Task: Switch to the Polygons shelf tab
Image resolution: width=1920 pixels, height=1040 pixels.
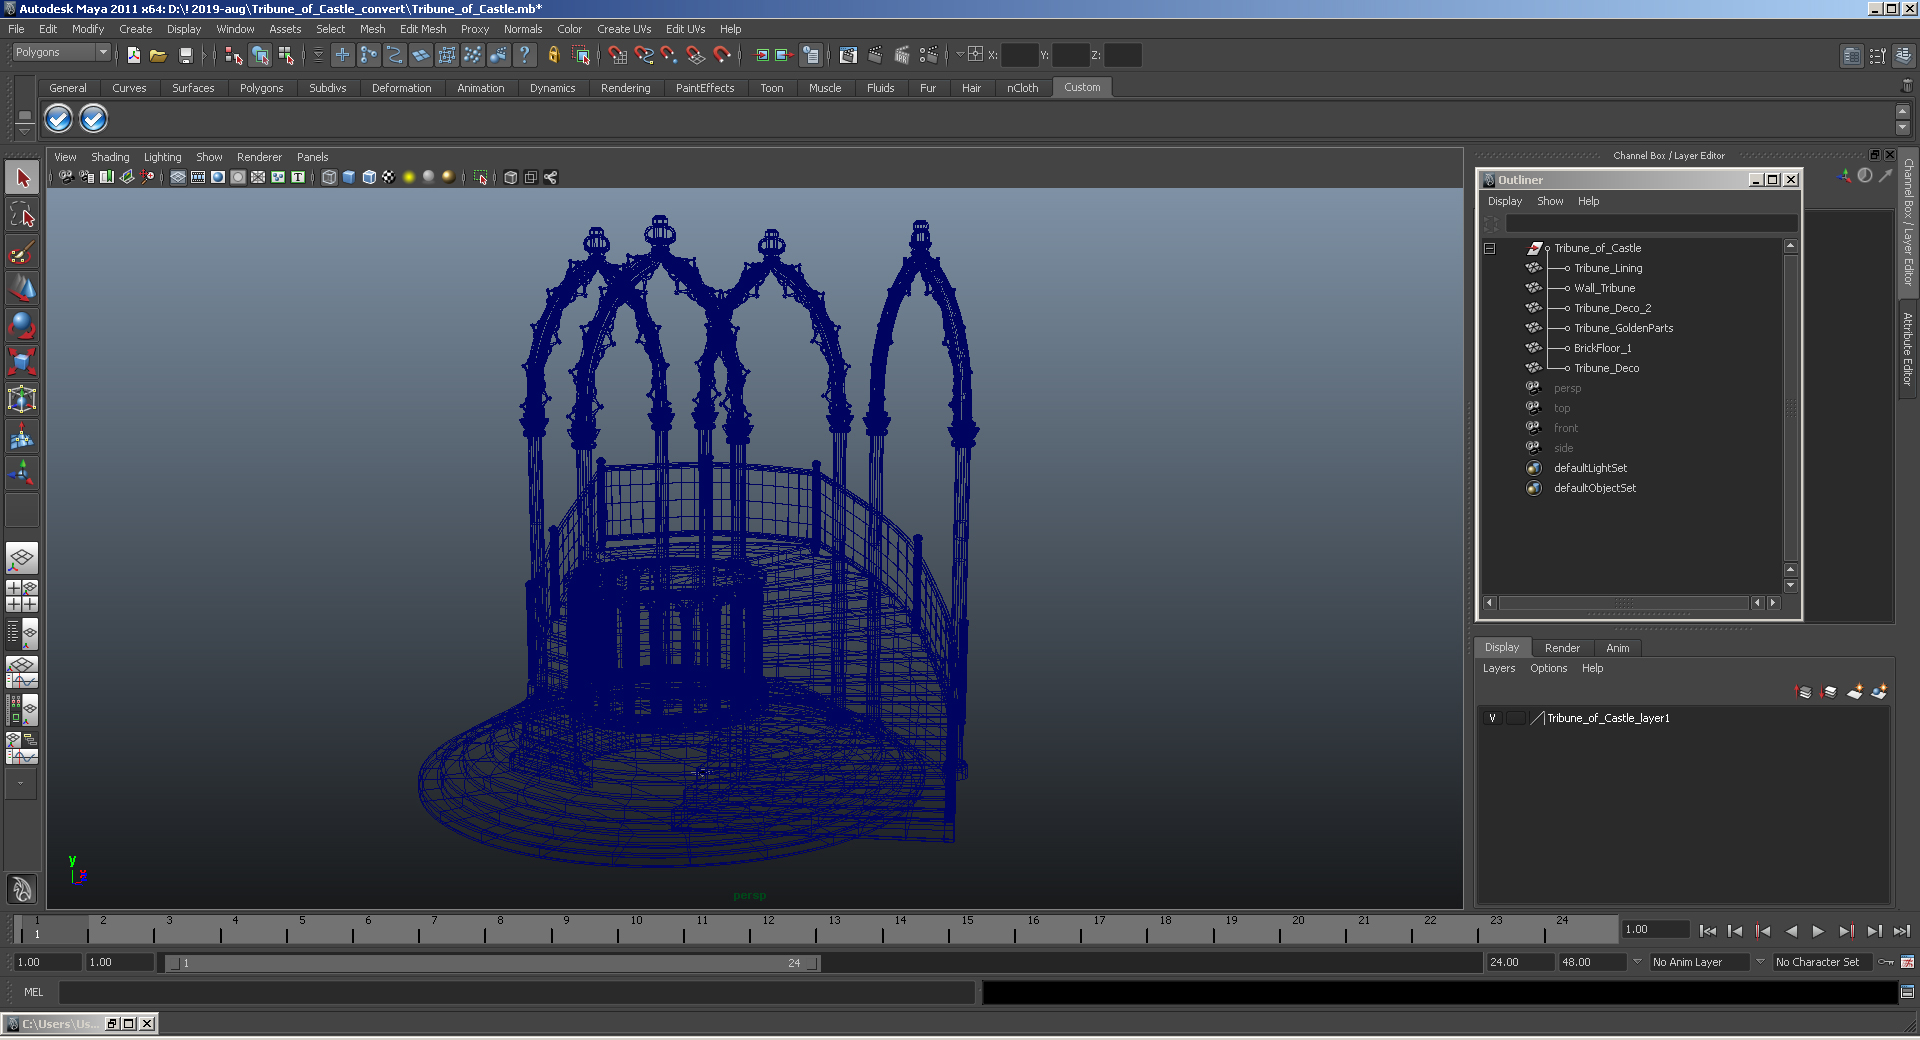Action: (x=261, y=88)
